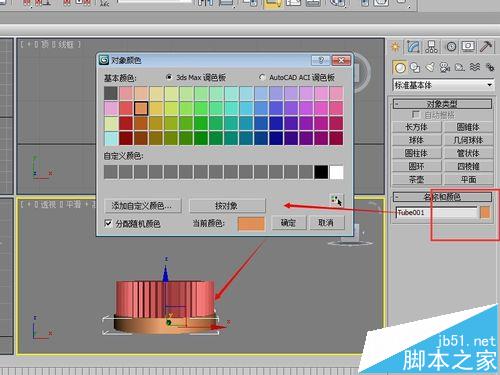
Task: Click the orange object color swatch beside Tube001
Action: (485, 212)
